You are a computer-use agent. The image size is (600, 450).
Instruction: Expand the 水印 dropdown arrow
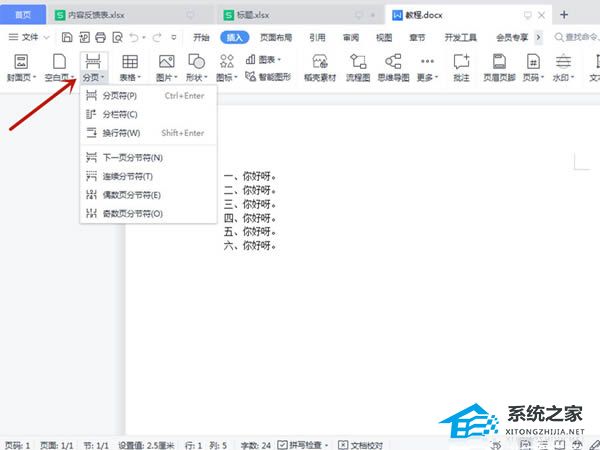point(573,77)
